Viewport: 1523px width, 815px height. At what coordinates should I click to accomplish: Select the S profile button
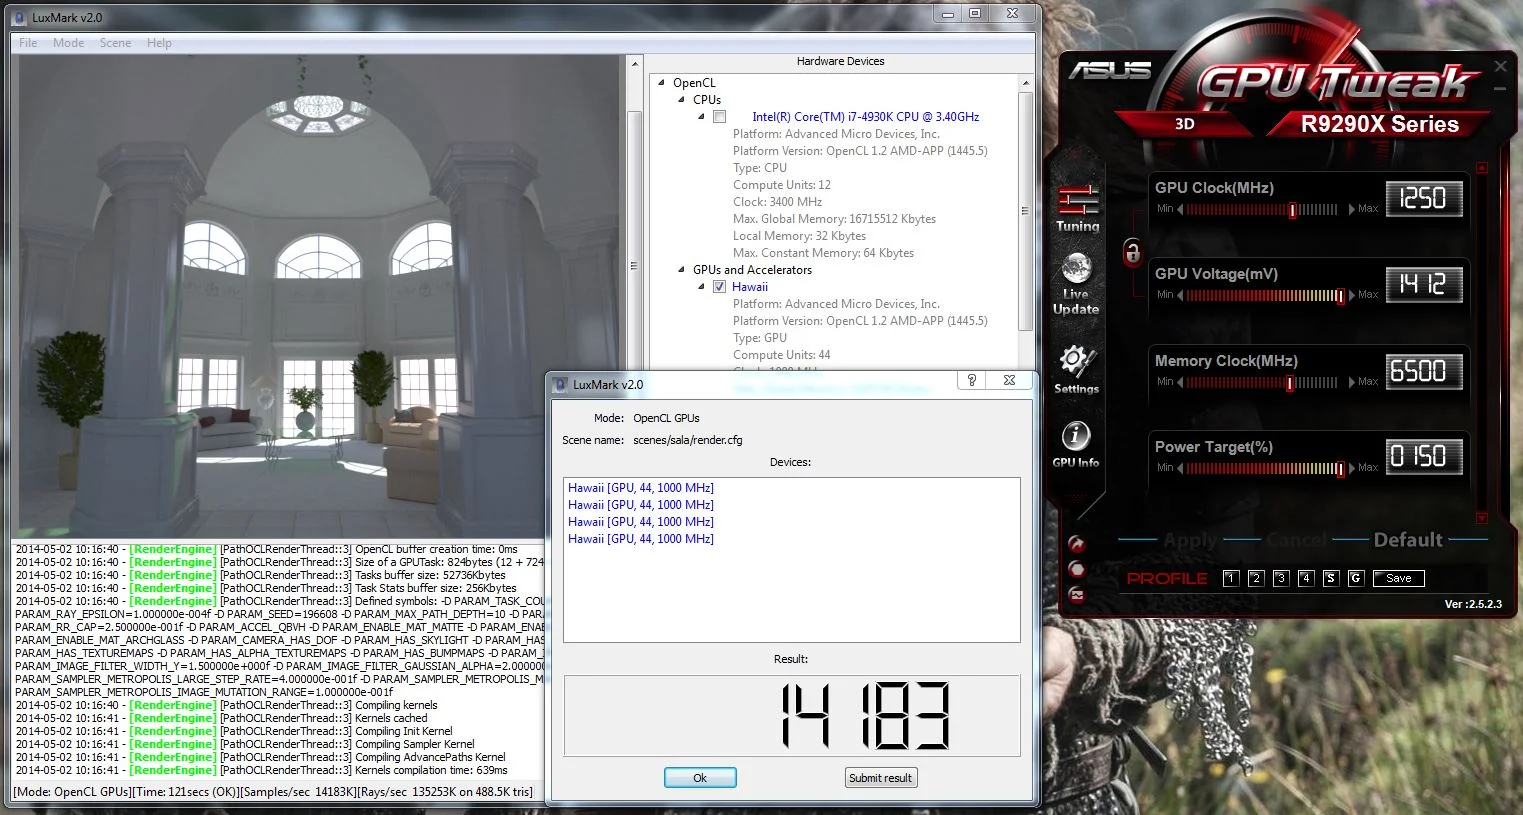pos(1330,578)
